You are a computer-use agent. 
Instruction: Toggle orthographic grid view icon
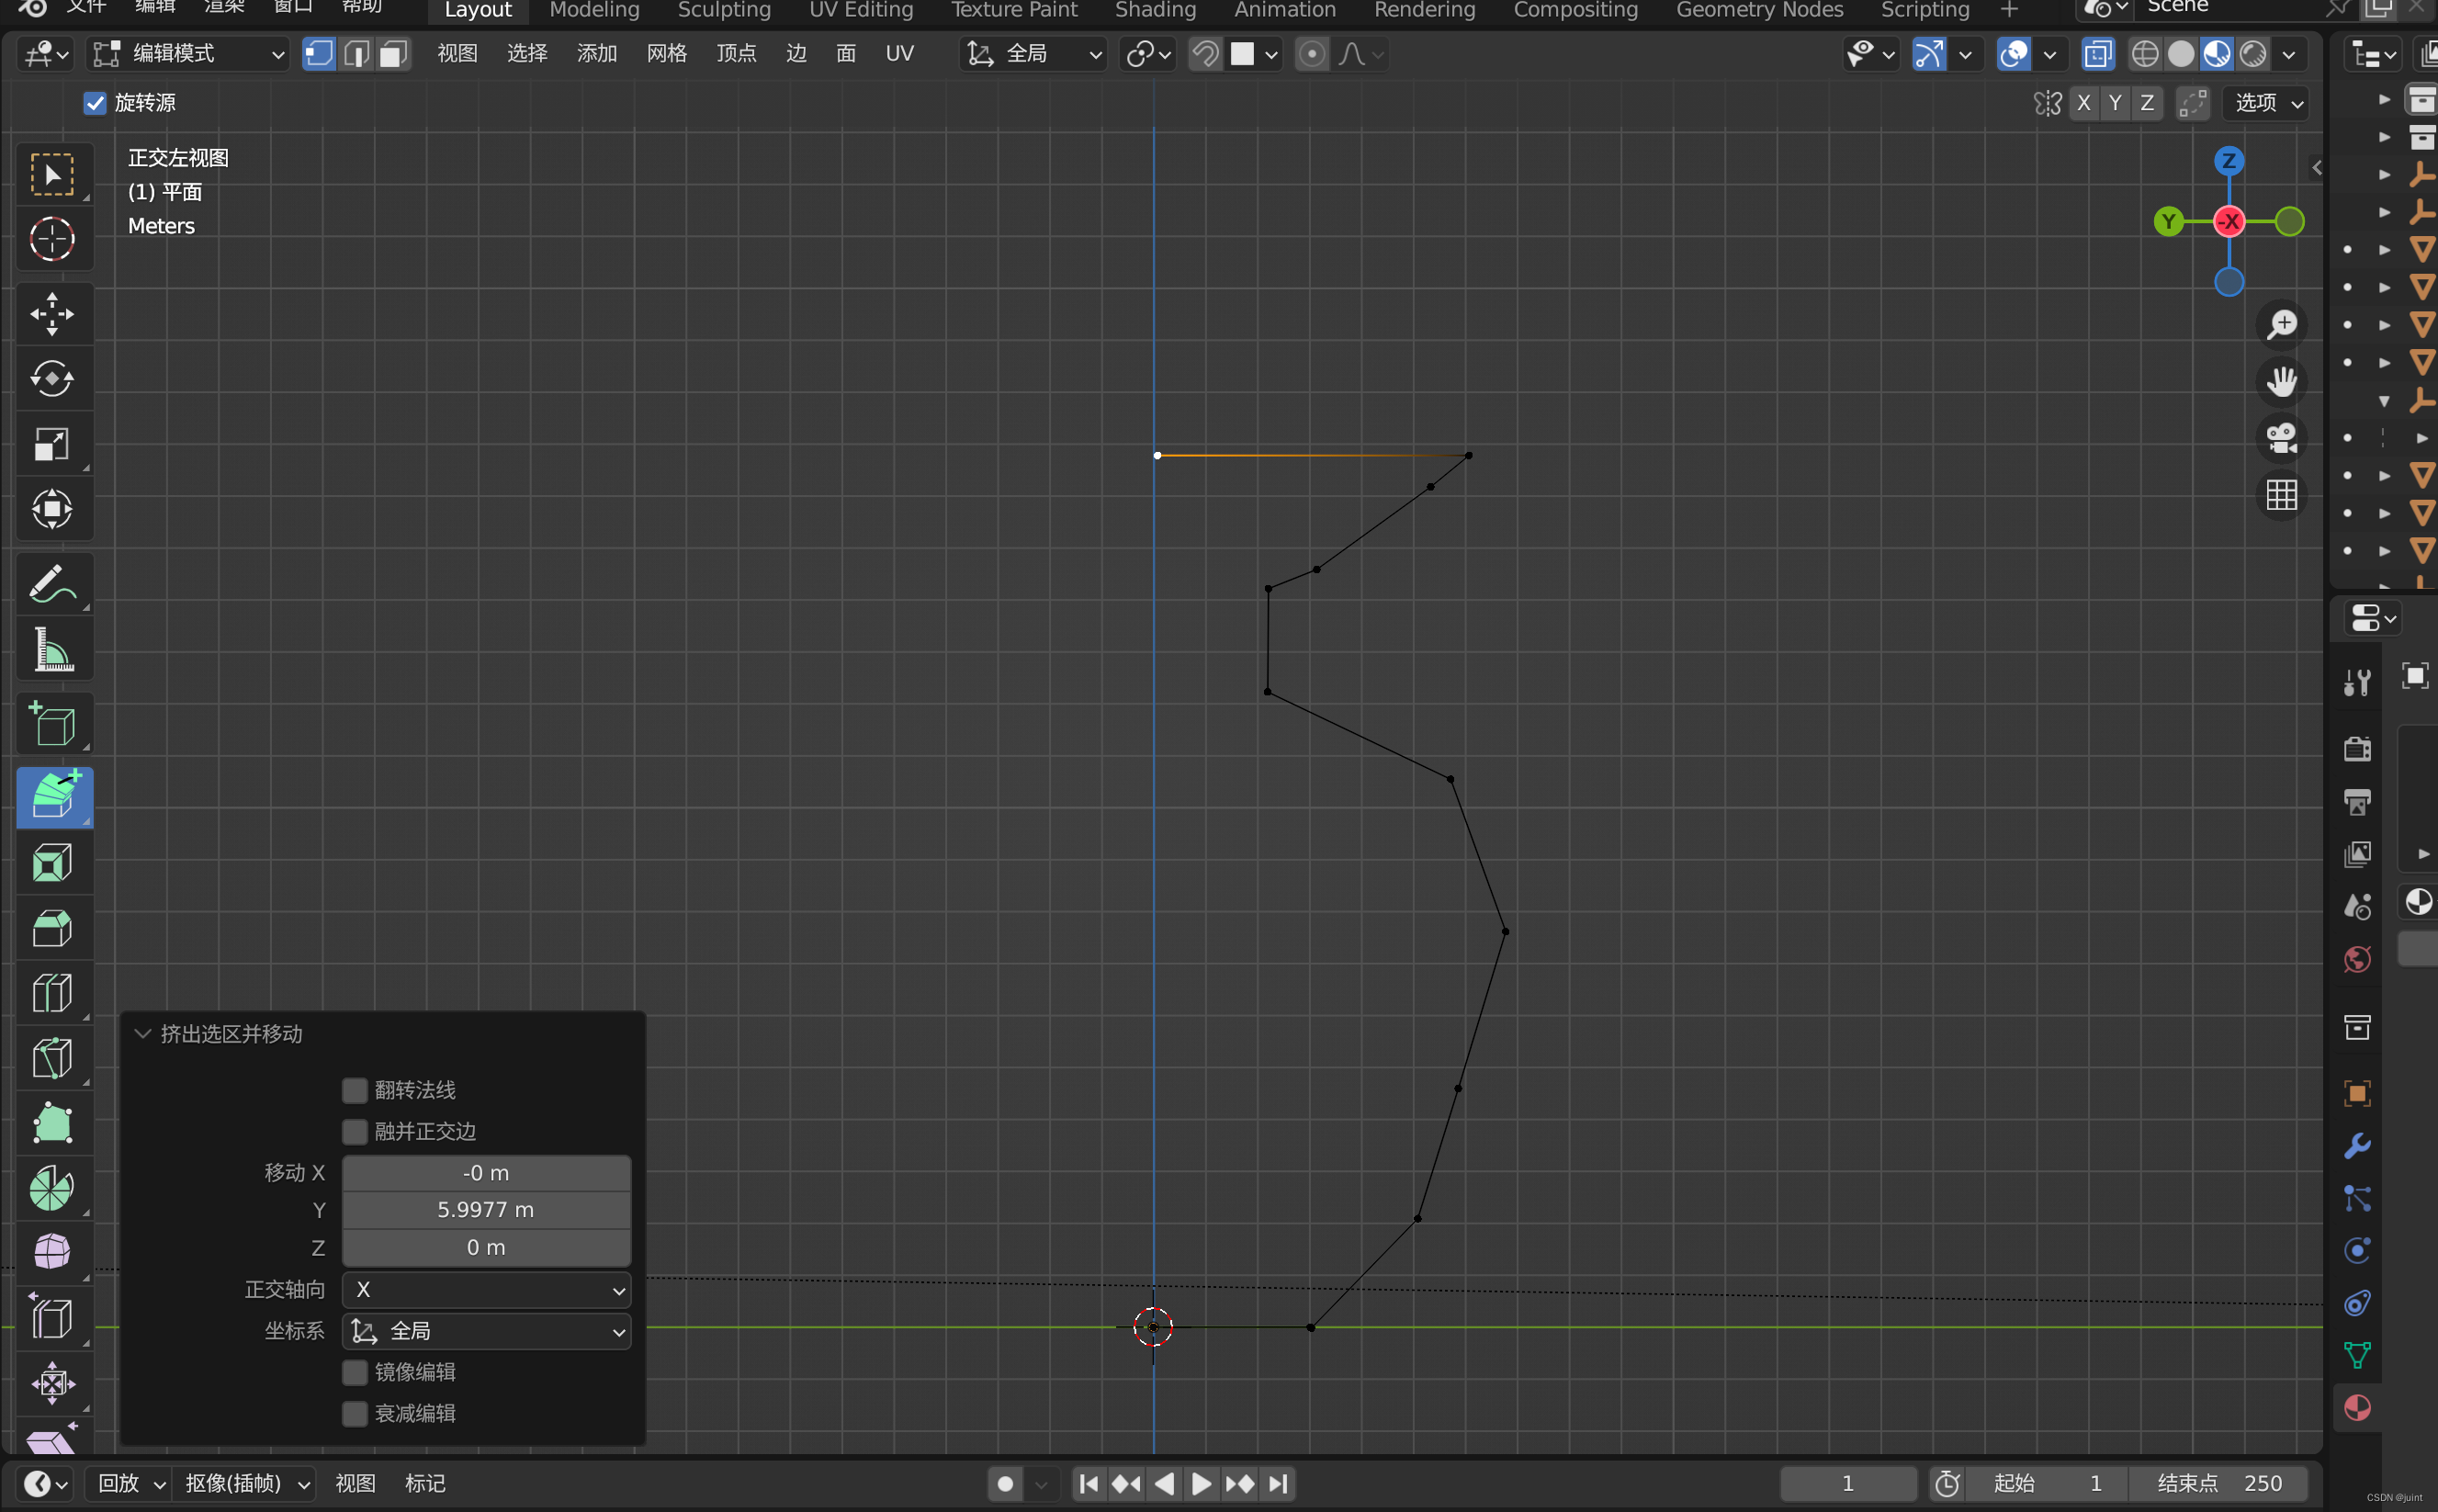[2281, 494]
